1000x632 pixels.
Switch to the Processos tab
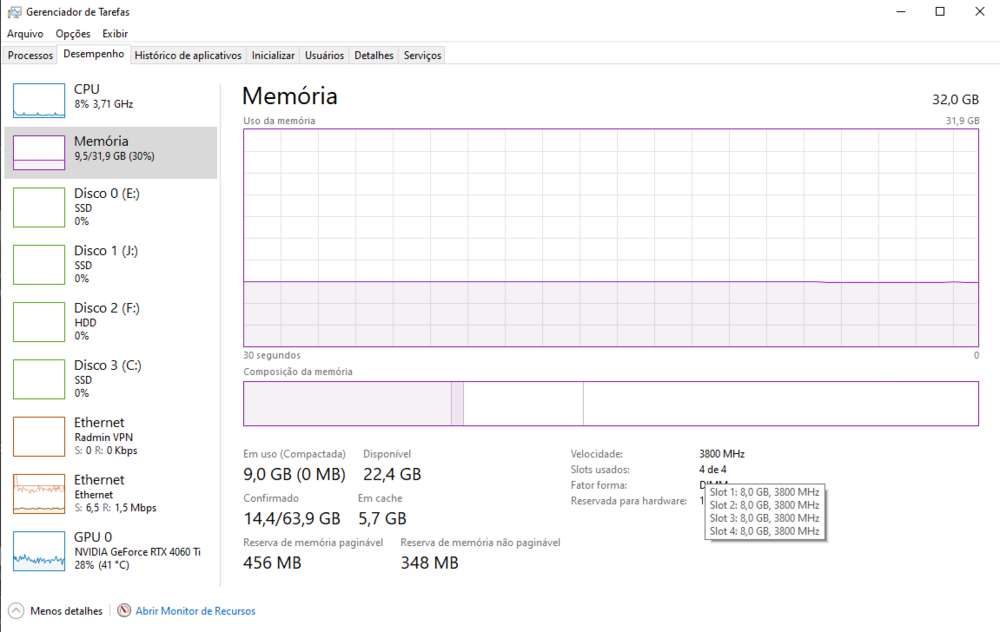pyautogui.click(x=30, y=56)
